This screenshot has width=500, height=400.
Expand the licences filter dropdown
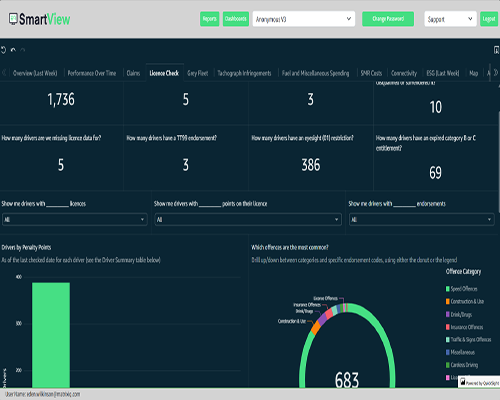[x=75, y=219]
